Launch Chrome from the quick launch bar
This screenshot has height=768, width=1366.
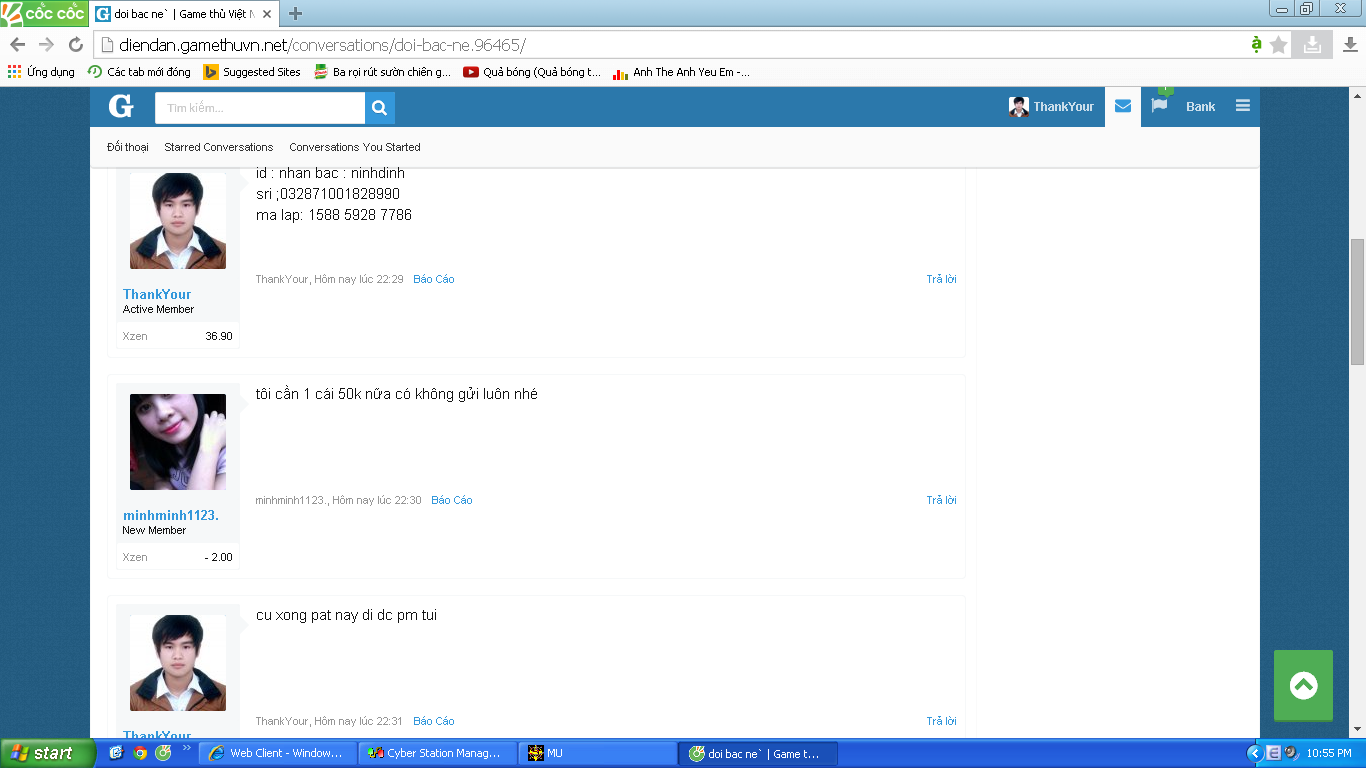tap(140, 753)
